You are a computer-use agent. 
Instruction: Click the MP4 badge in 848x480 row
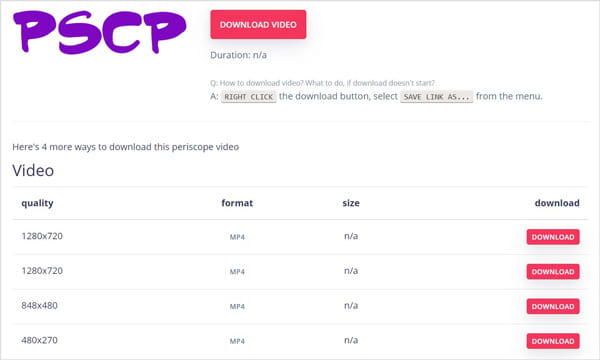[237, 306]
